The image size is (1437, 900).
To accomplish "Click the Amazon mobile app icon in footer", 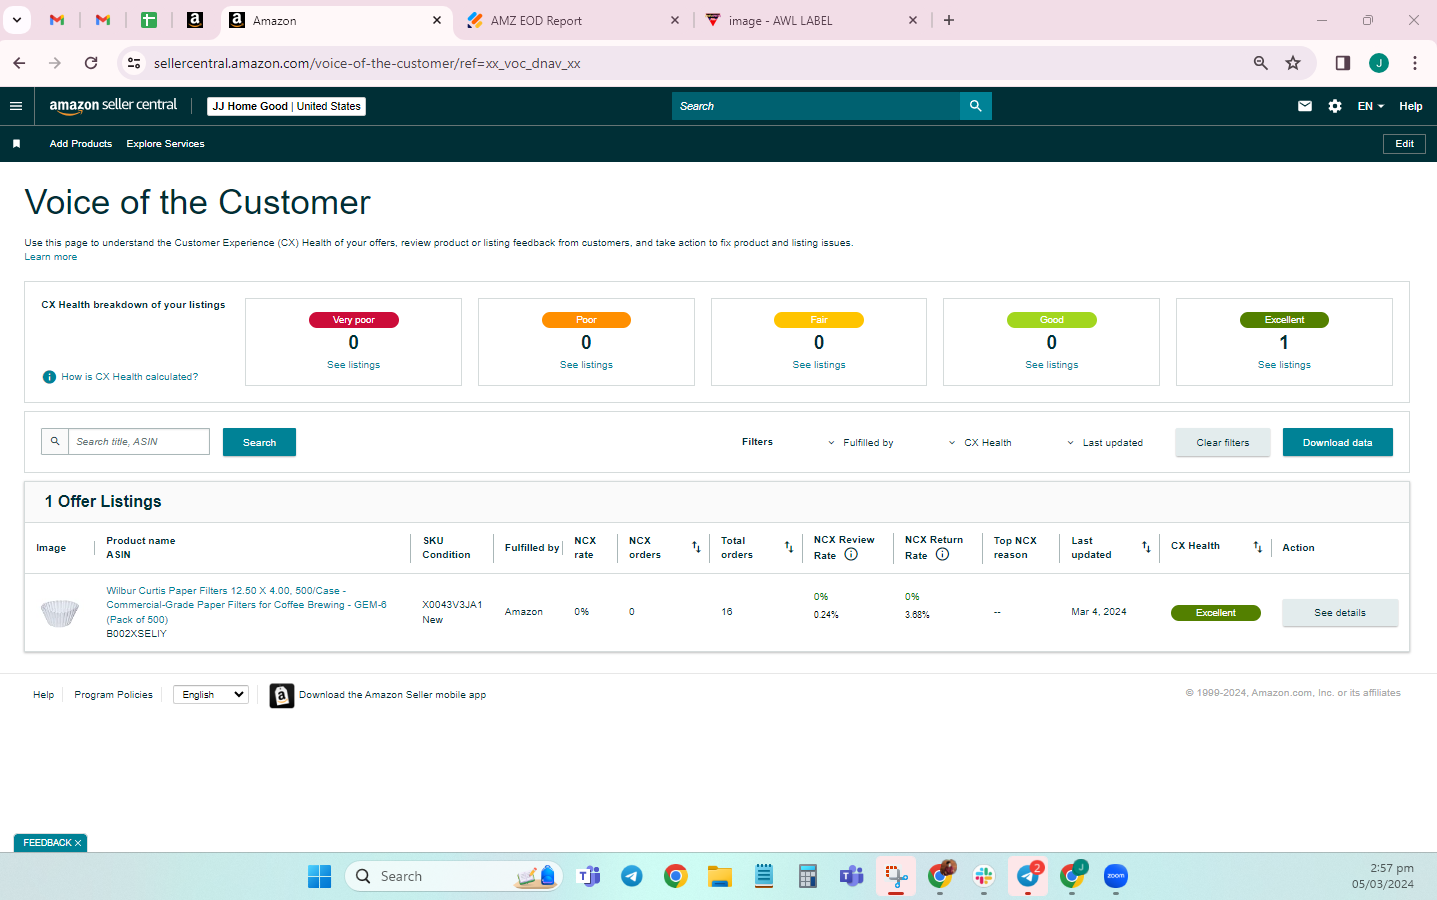I will 282,695.
